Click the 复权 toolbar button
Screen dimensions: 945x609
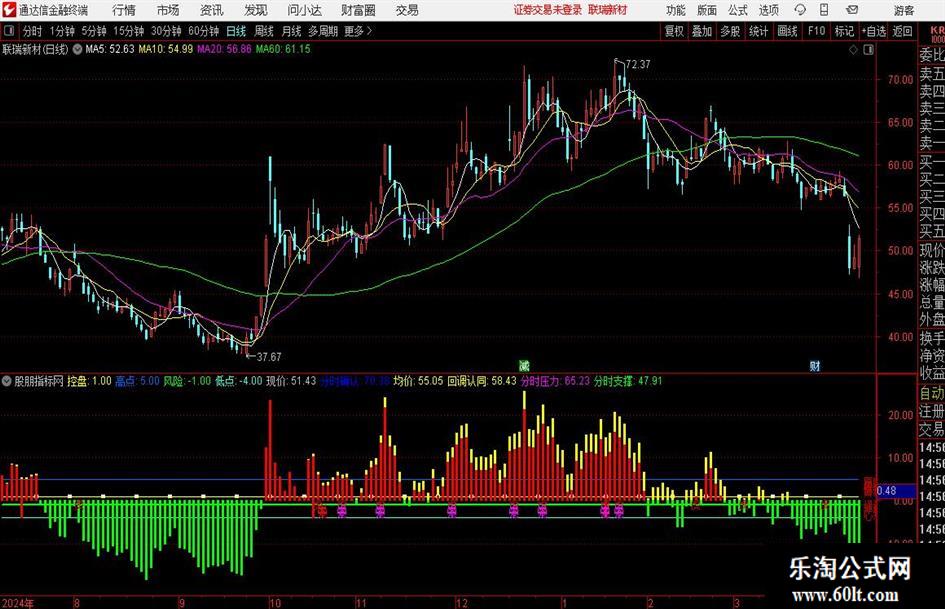pyautogui.click(x=674, y=31)
